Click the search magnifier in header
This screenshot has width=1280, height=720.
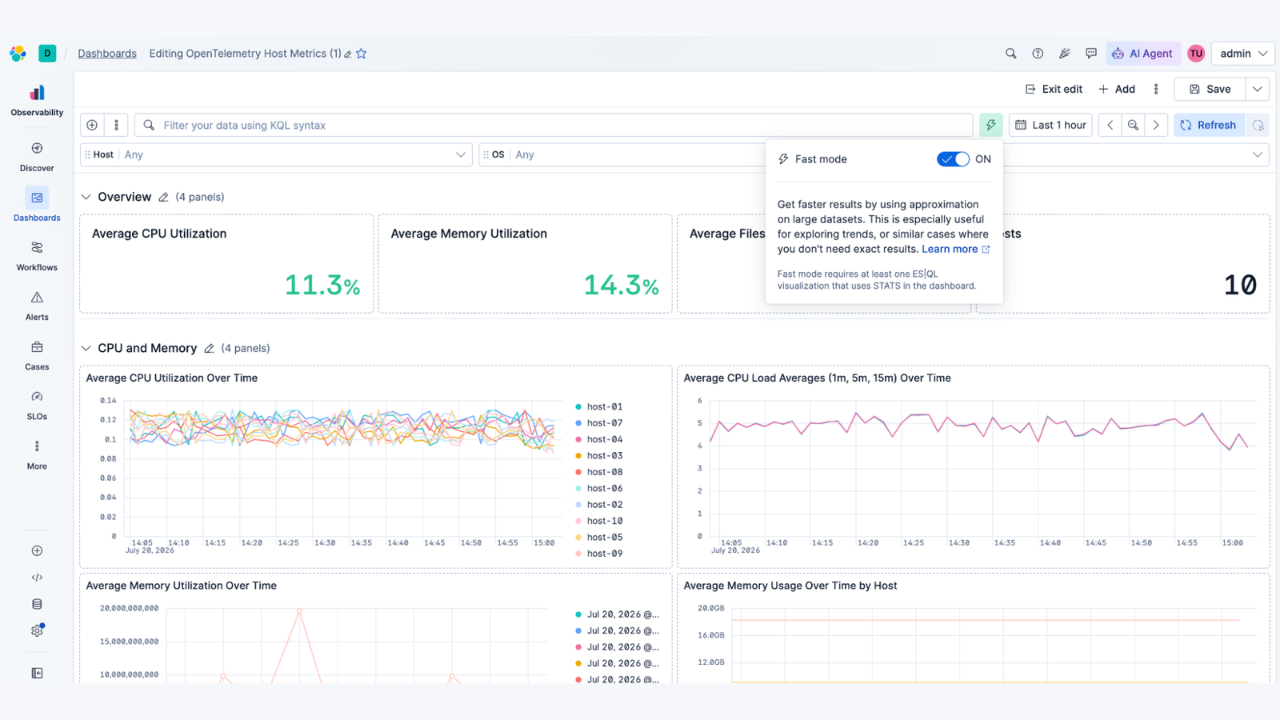click(1011, 54)
